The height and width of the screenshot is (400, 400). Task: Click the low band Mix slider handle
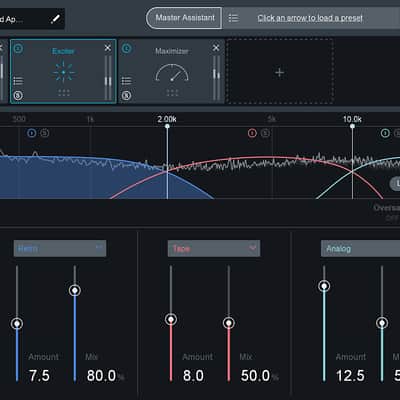[75, 291]
